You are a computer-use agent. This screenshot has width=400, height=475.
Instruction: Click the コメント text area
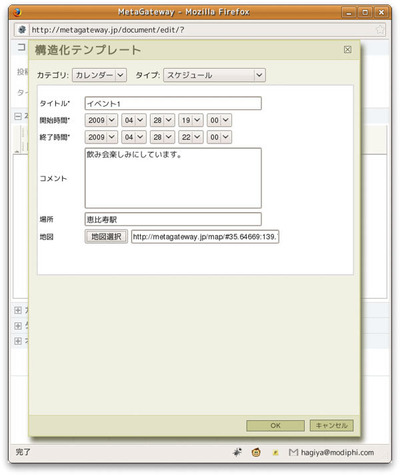173,178
